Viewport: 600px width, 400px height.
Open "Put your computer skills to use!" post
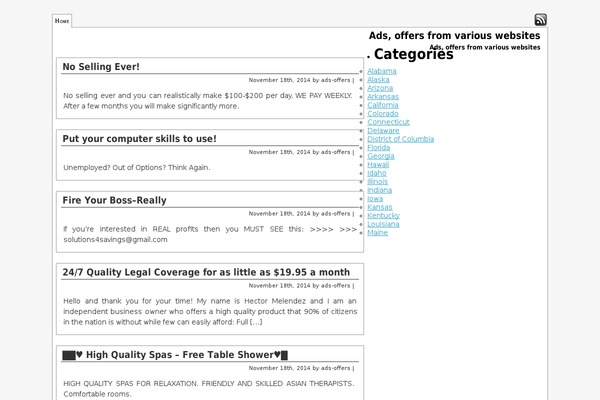click(x=139, y=139)
